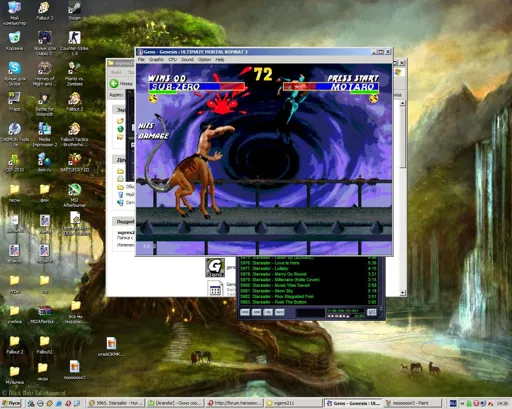The image size is (512, 409).
Task: Open the MSIAfterburner archive on the desktop
Action: [x=44, y=314]
